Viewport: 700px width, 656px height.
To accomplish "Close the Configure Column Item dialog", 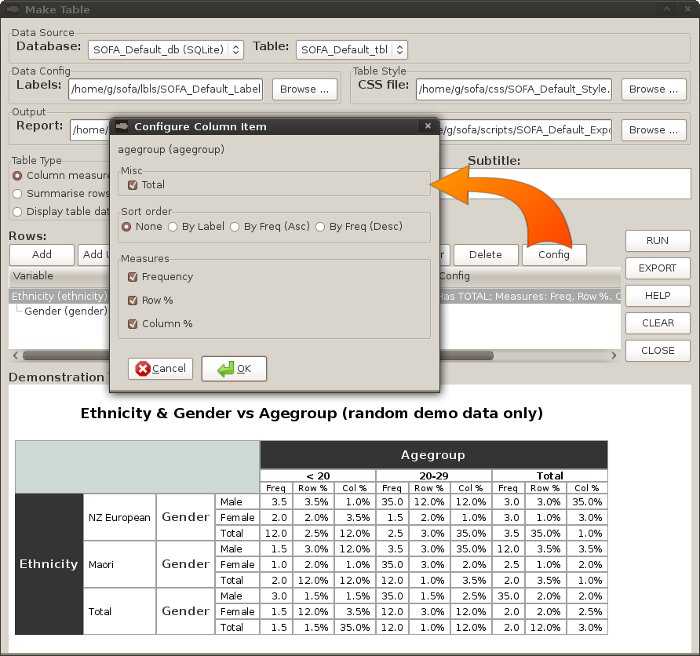I will (x=428, y=126).
